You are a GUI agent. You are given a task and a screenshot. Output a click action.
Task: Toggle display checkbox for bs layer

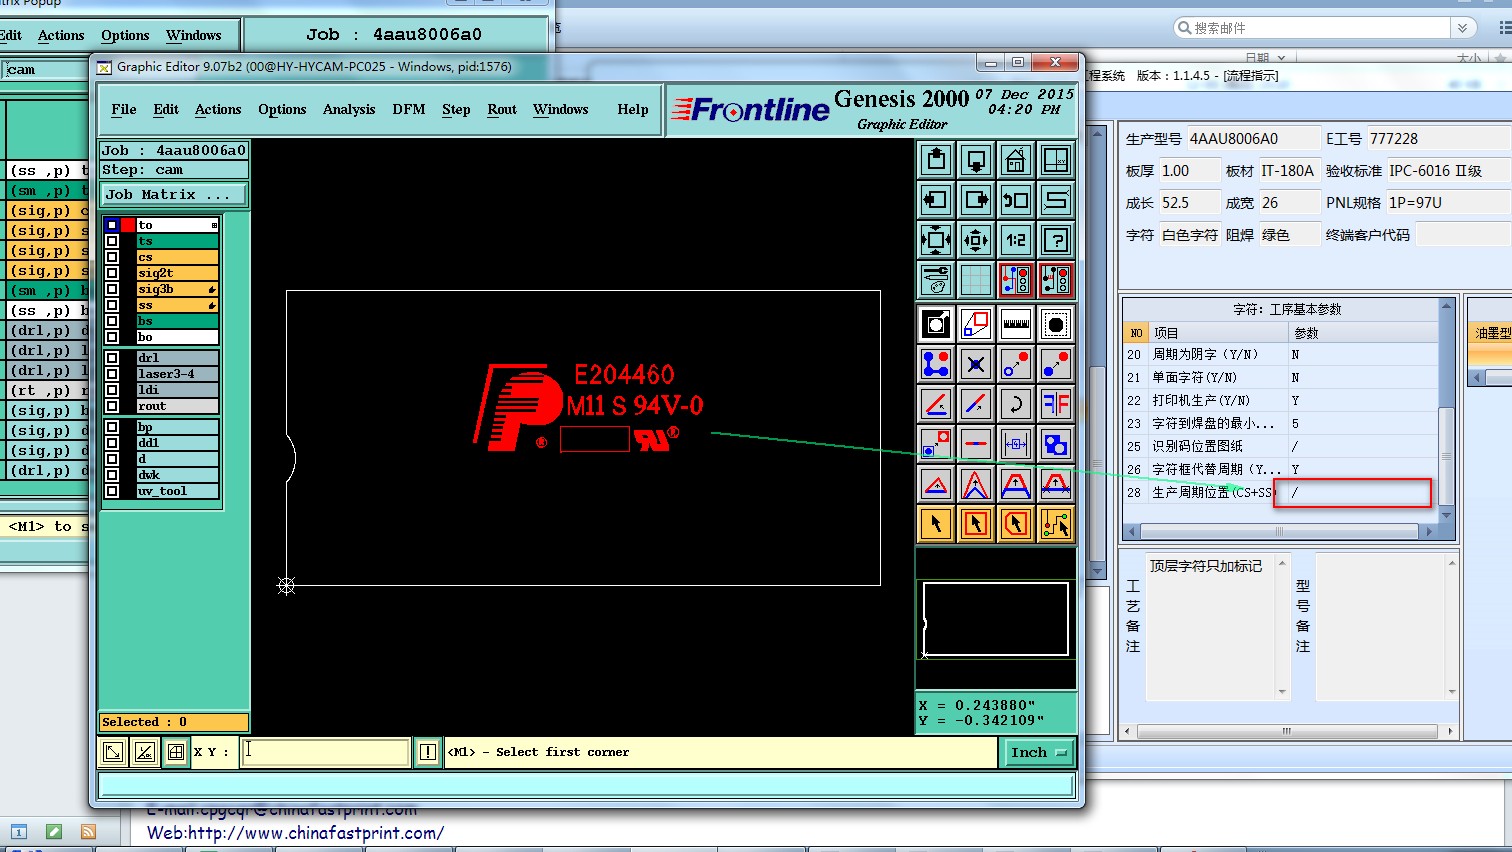[x=112, y=321]
